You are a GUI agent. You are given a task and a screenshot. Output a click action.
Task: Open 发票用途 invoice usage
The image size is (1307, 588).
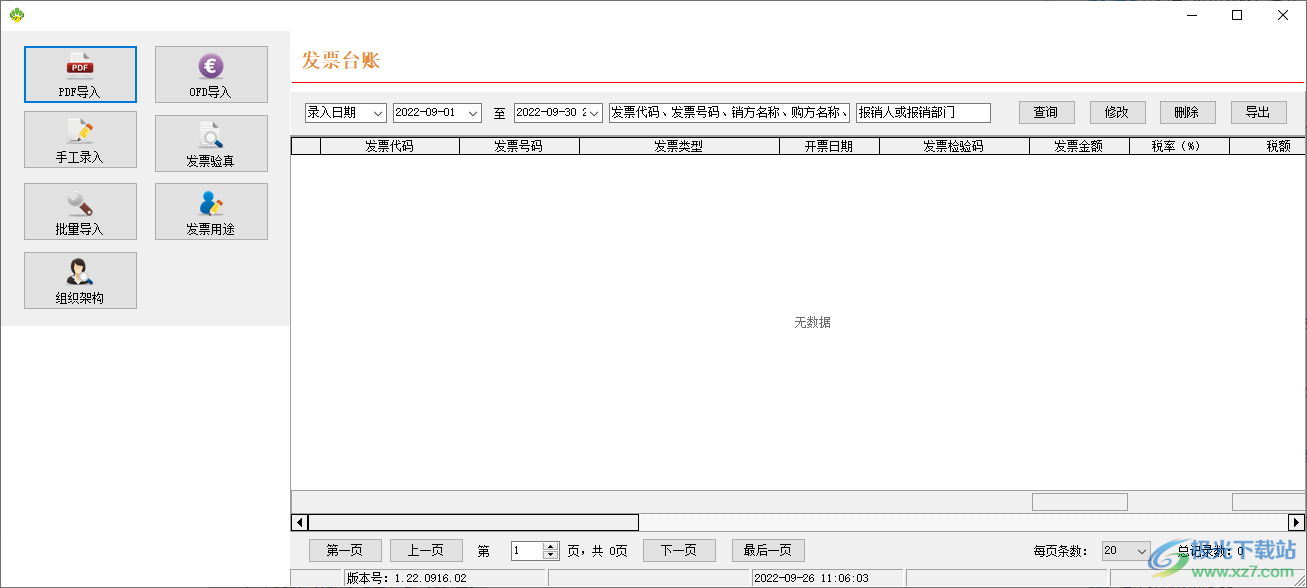click(211, 211)
